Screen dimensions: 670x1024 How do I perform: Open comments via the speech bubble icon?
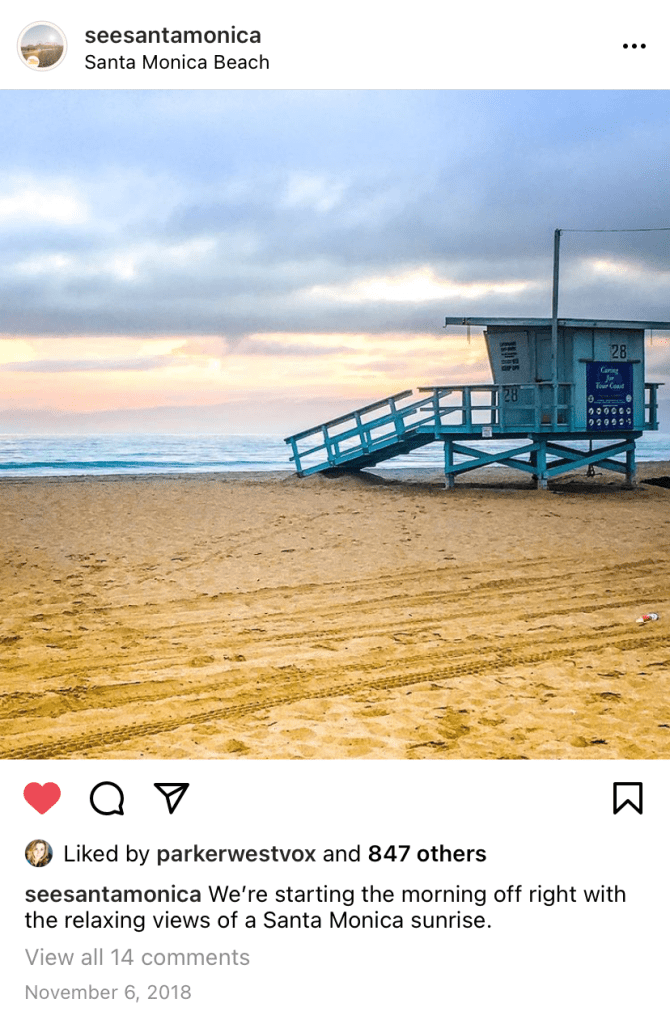click(x=107, y=798)
